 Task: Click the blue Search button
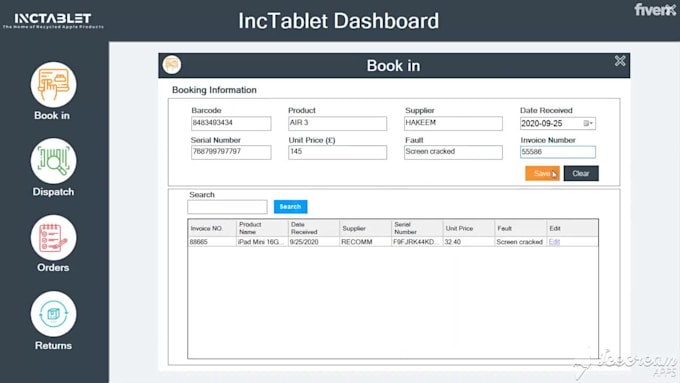point(291,207)
